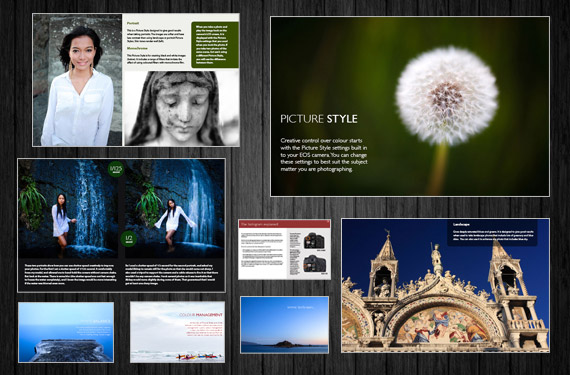Viewport: 570px width, 375px height.
Task: Click the lower camera image in histogram page
Action: pyautogui.click(x=314, y=263)
